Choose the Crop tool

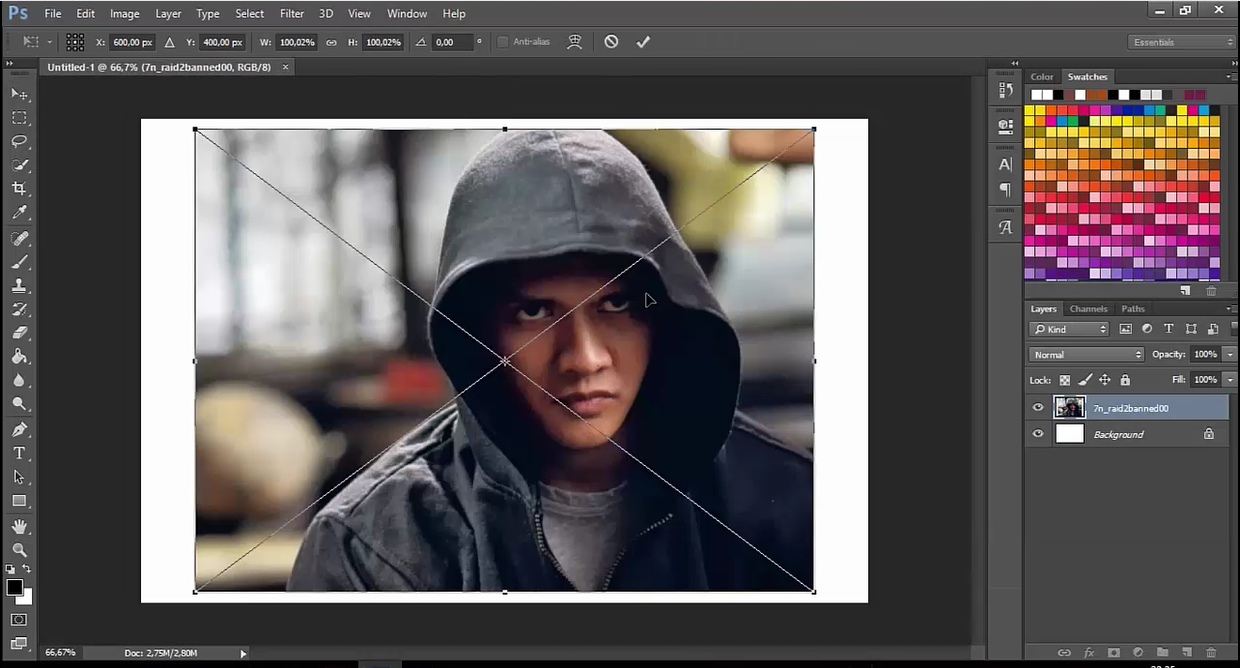click(x=19, y=189)
